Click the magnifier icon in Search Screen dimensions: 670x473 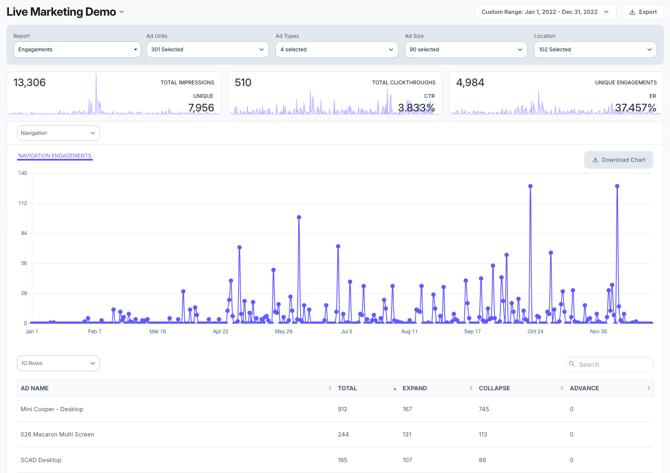[572, 364]
